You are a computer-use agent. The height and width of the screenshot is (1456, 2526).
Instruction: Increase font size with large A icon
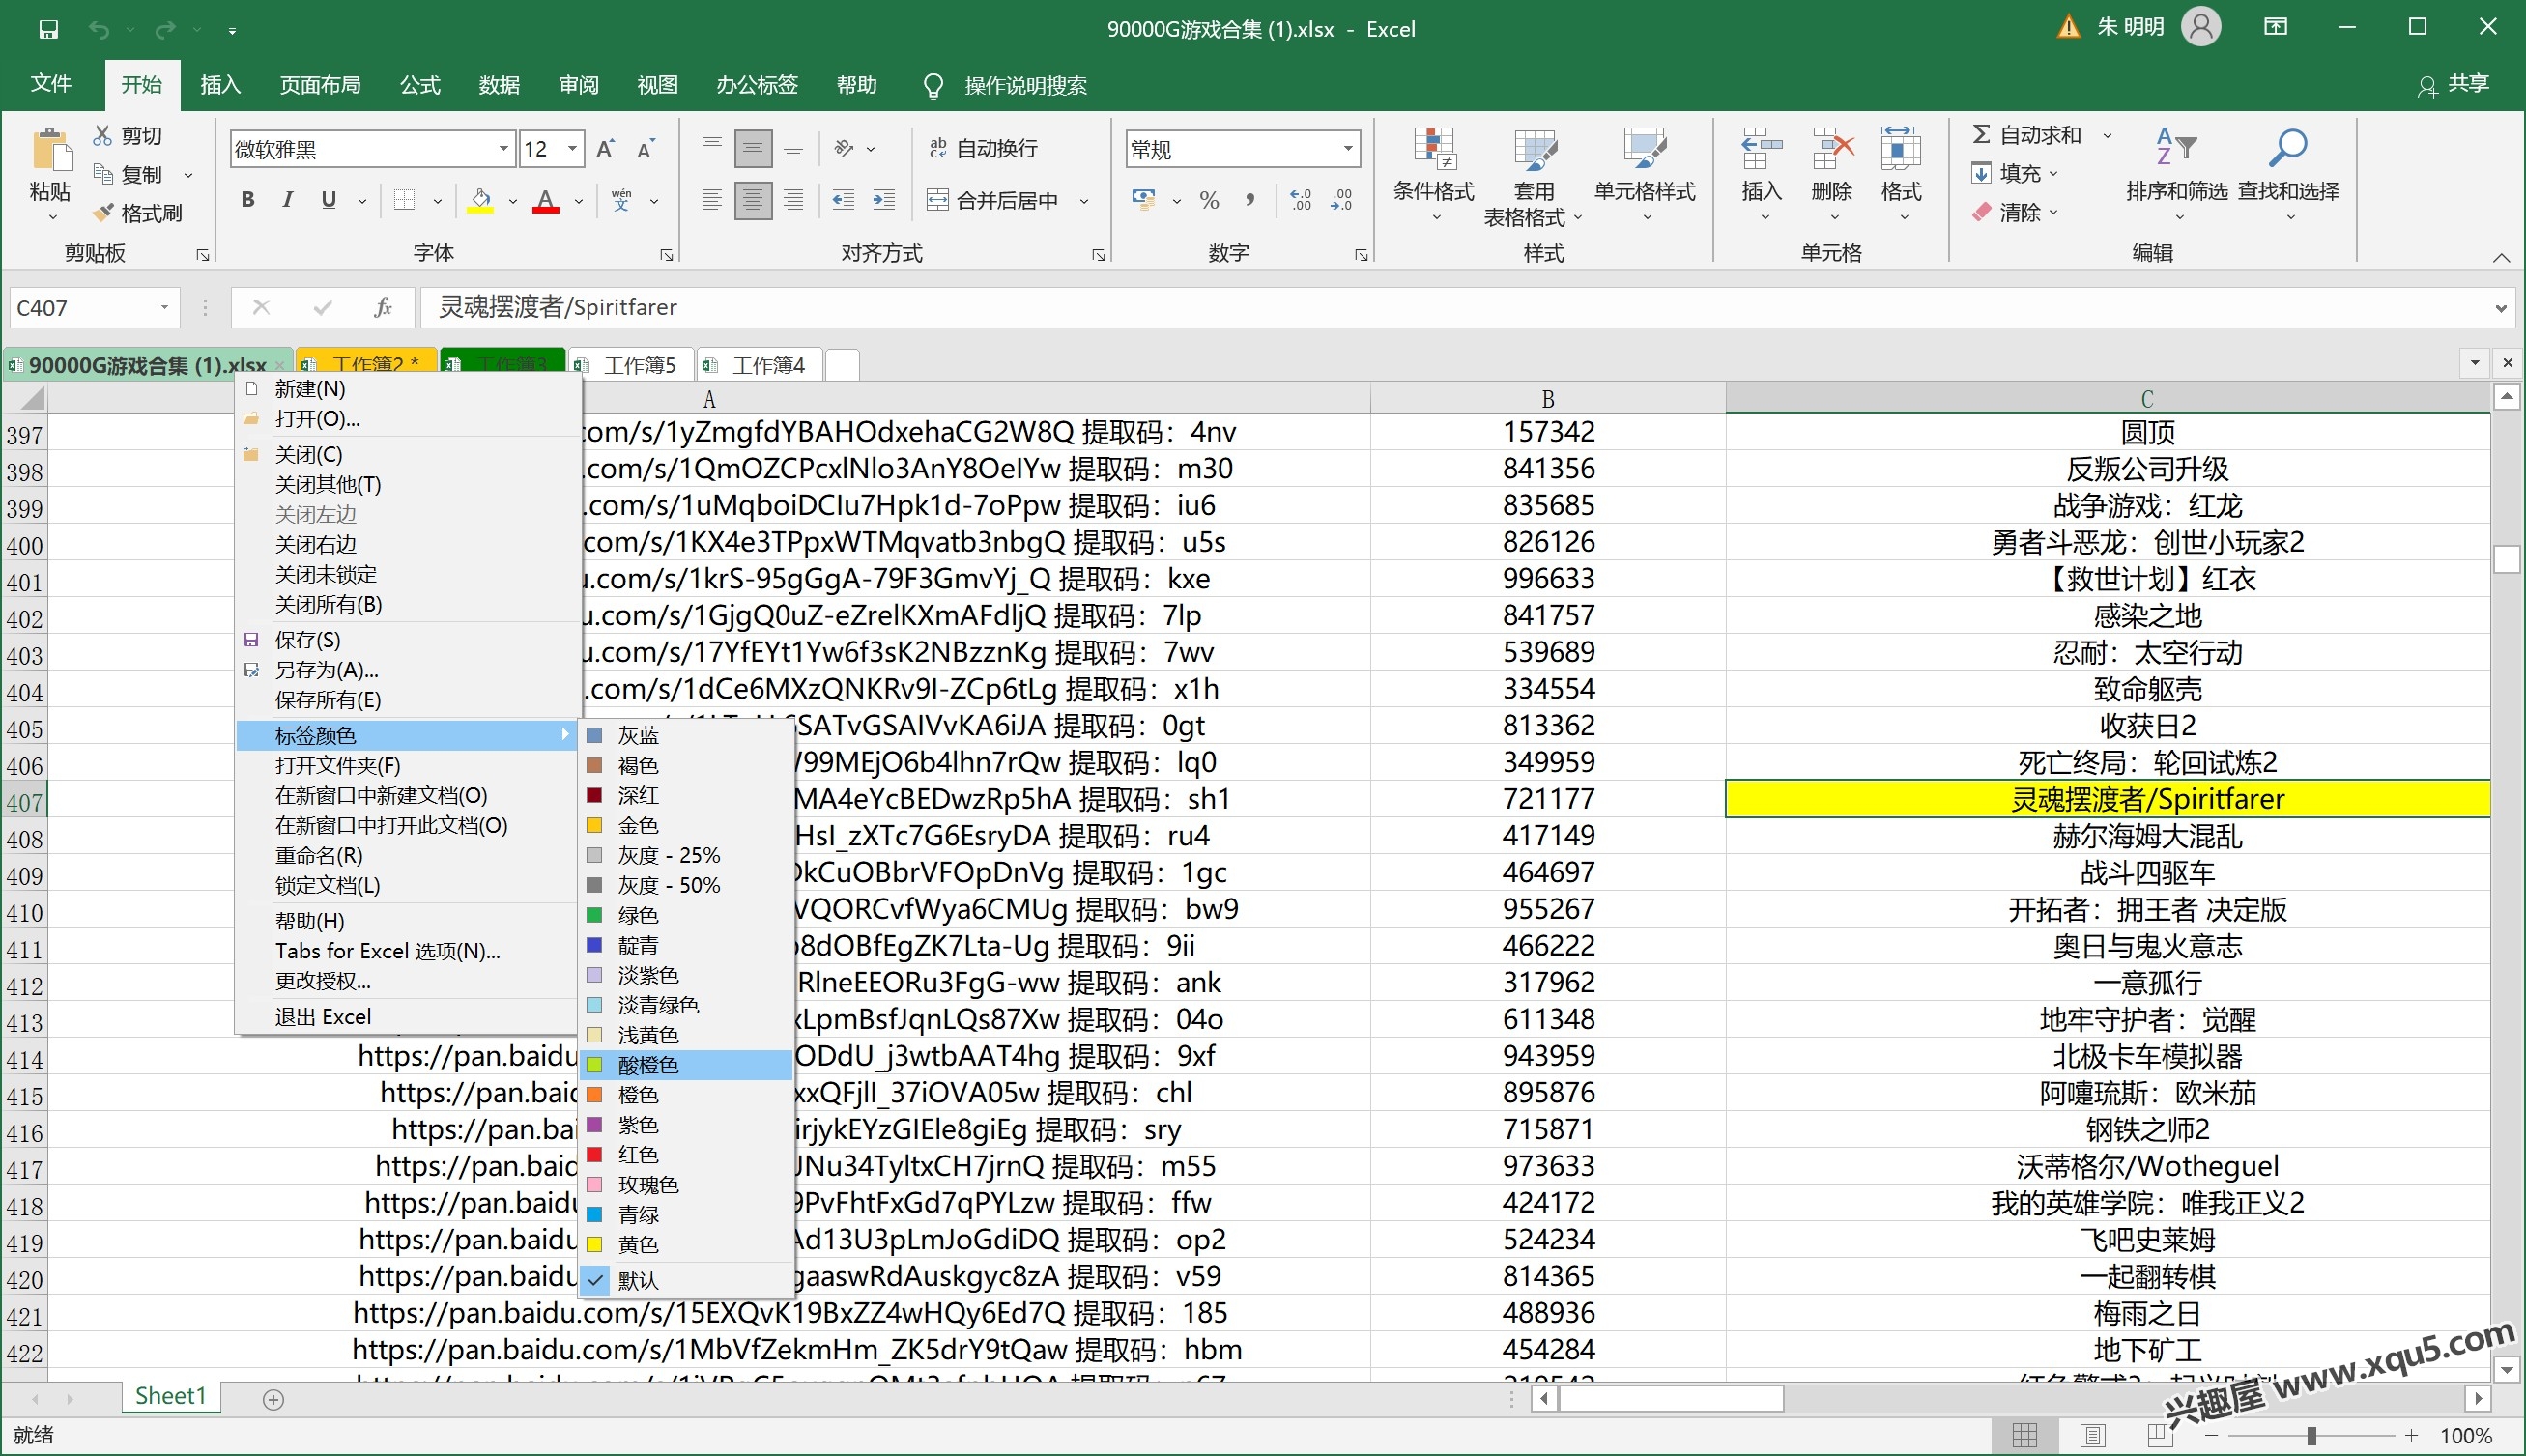[605, 149]
